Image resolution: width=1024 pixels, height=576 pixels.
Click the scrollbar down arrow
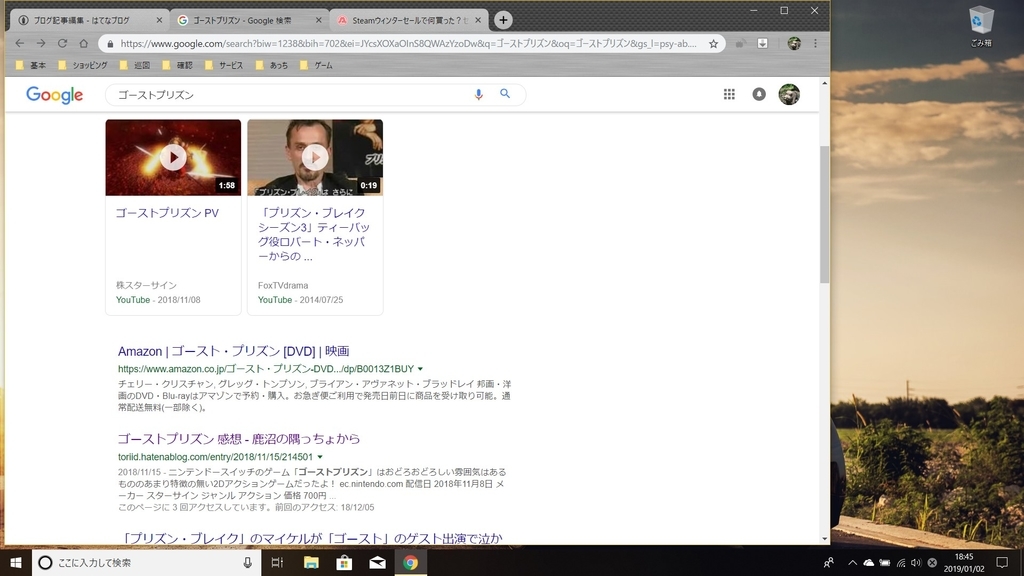pyautogui.click(x=824, y=539)
